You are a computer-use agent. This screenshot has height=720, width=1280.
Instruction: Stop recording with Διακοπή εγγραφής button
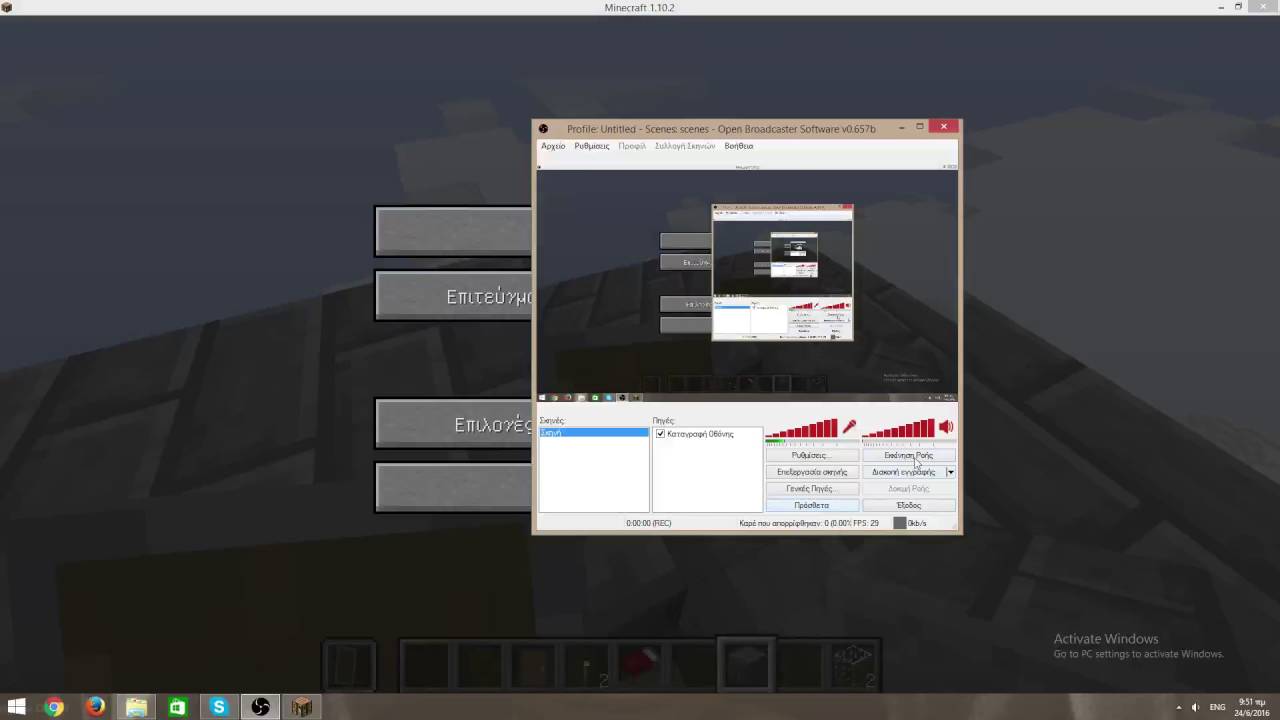(903, 472)
